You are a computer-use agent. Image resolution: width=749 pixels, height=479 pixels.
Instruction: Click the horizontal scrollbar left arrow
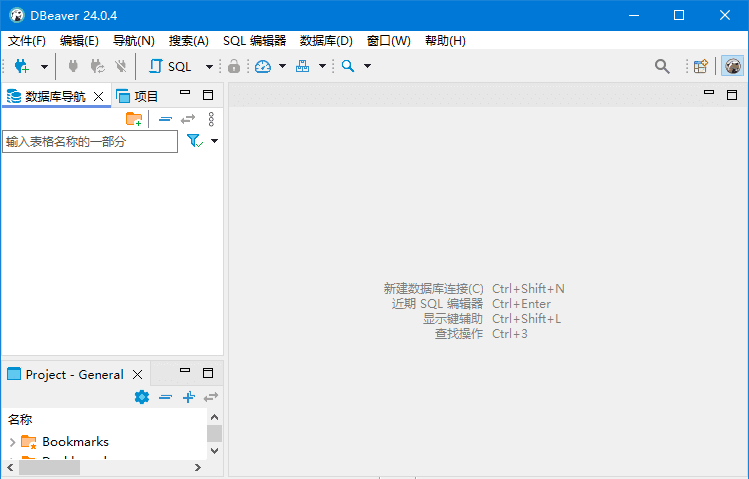click(10, 467)
